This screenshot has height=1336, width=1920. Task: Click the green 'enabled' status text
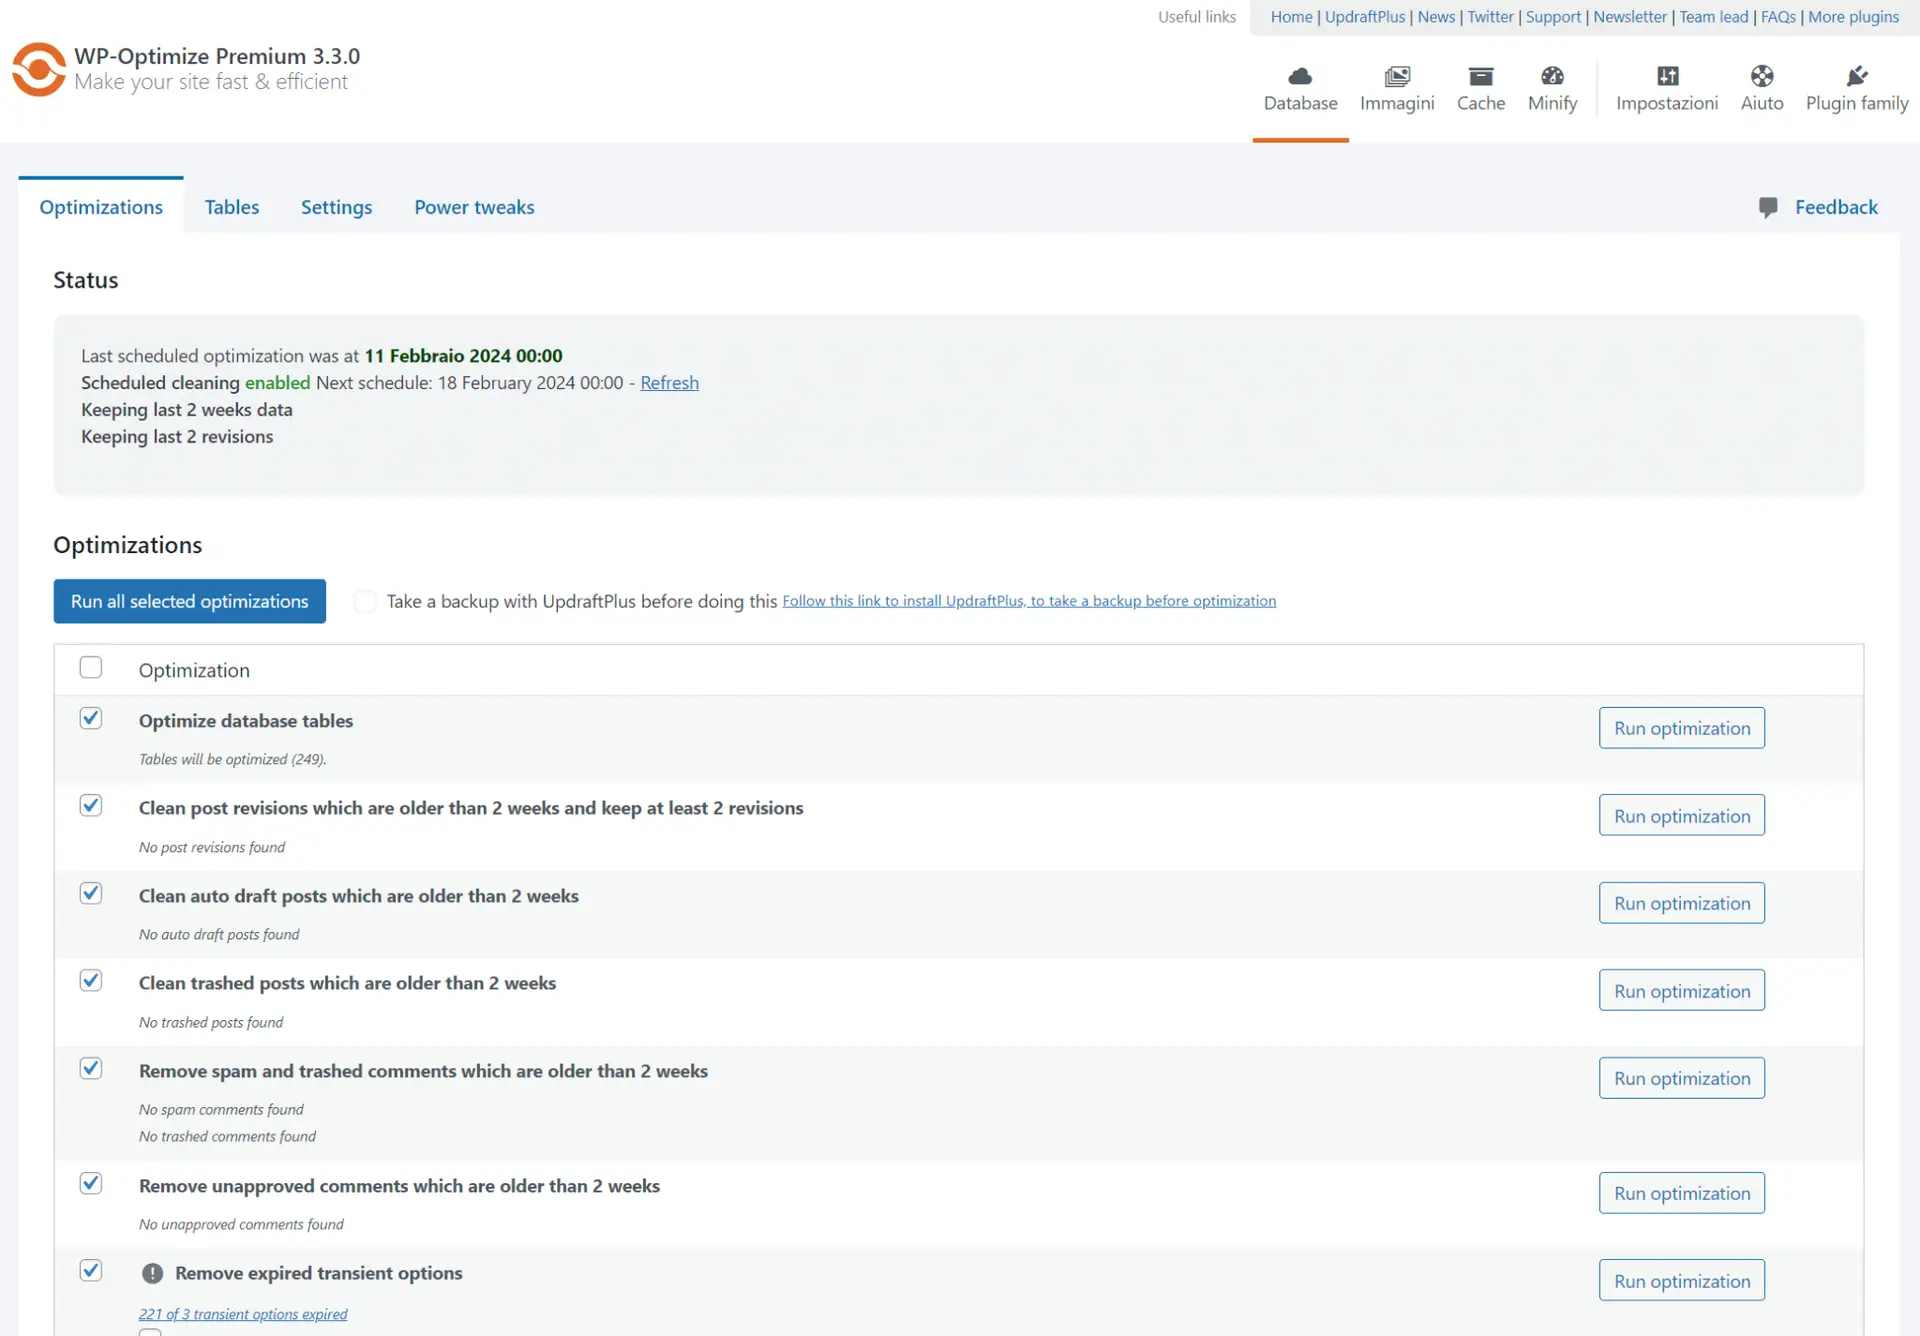278,383
